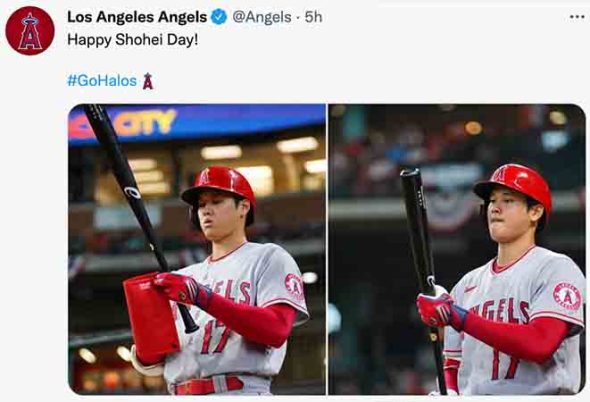Click the blue verified badge
Viewport: 590px width, 402px height.
tap(219, 17)
